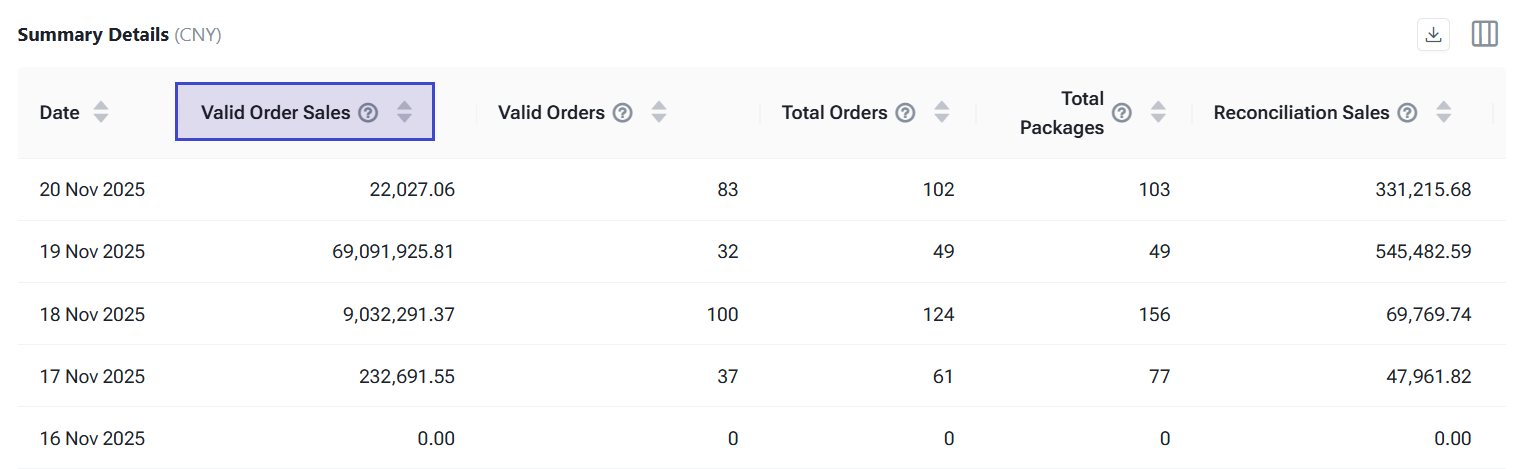Click help icon next to Total Packages
The height and width of the screenshot is (469, 1528).
tap(1122, 113)
